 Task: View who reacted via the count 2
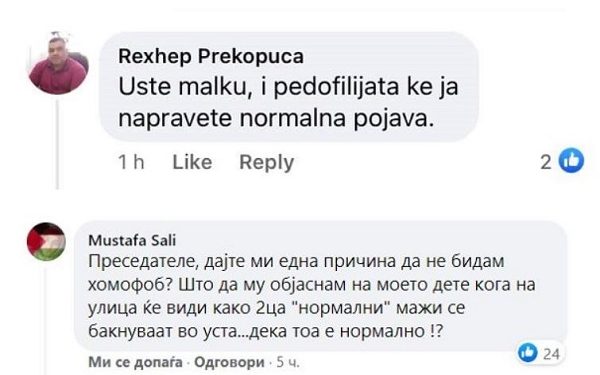point(546,162)
